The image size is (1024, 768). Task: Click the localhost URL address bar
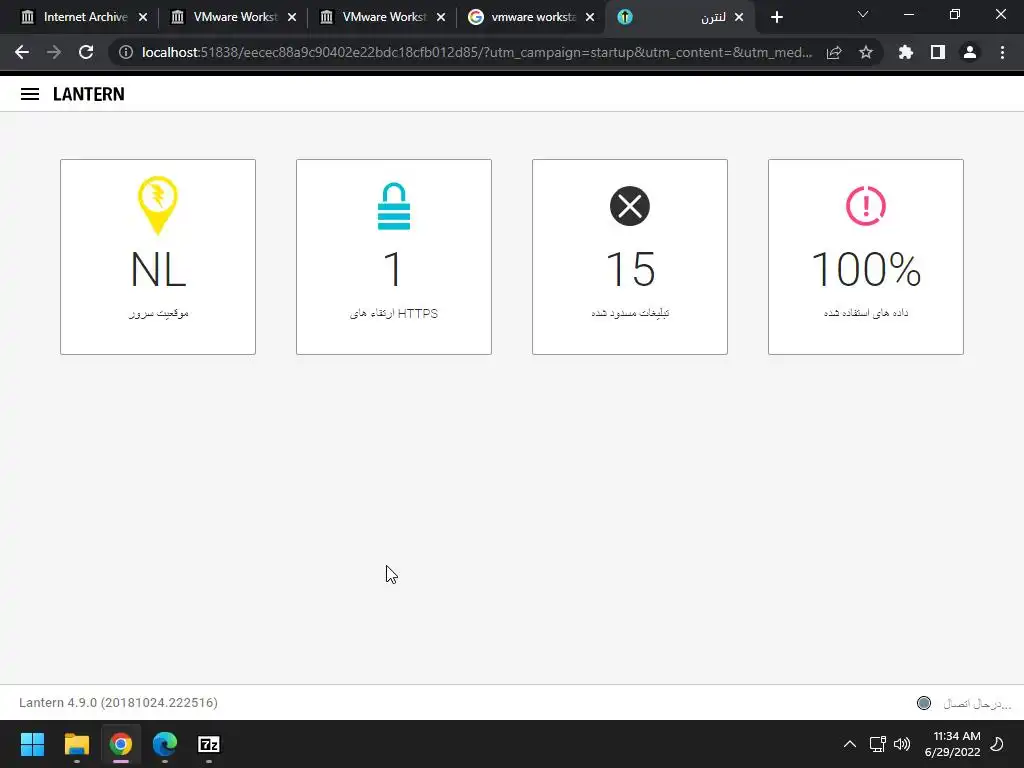(477, 52)
